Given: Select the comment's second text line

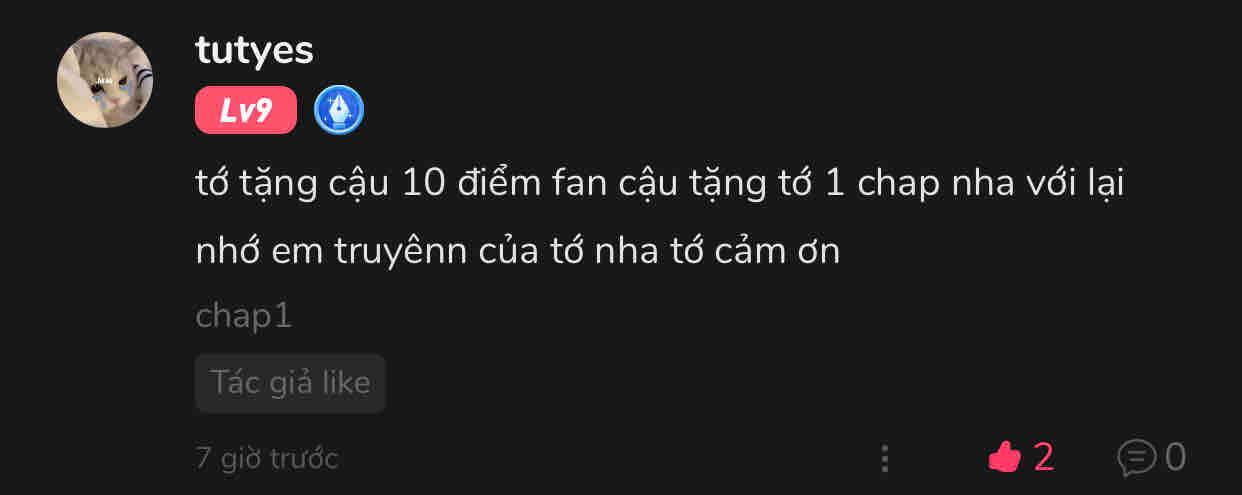Looking at the screenshot, I should tap(518, 250).
